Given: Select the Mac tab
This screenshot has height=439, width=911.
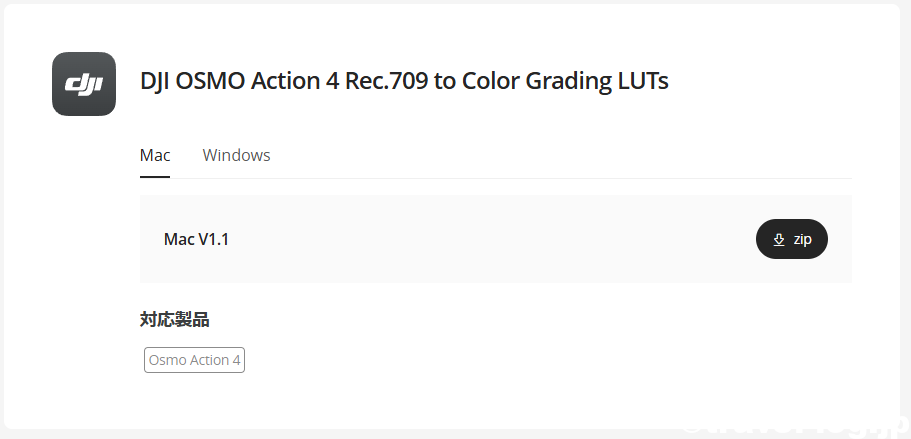Looking at the screenshot, I should [x=155, y=155].
